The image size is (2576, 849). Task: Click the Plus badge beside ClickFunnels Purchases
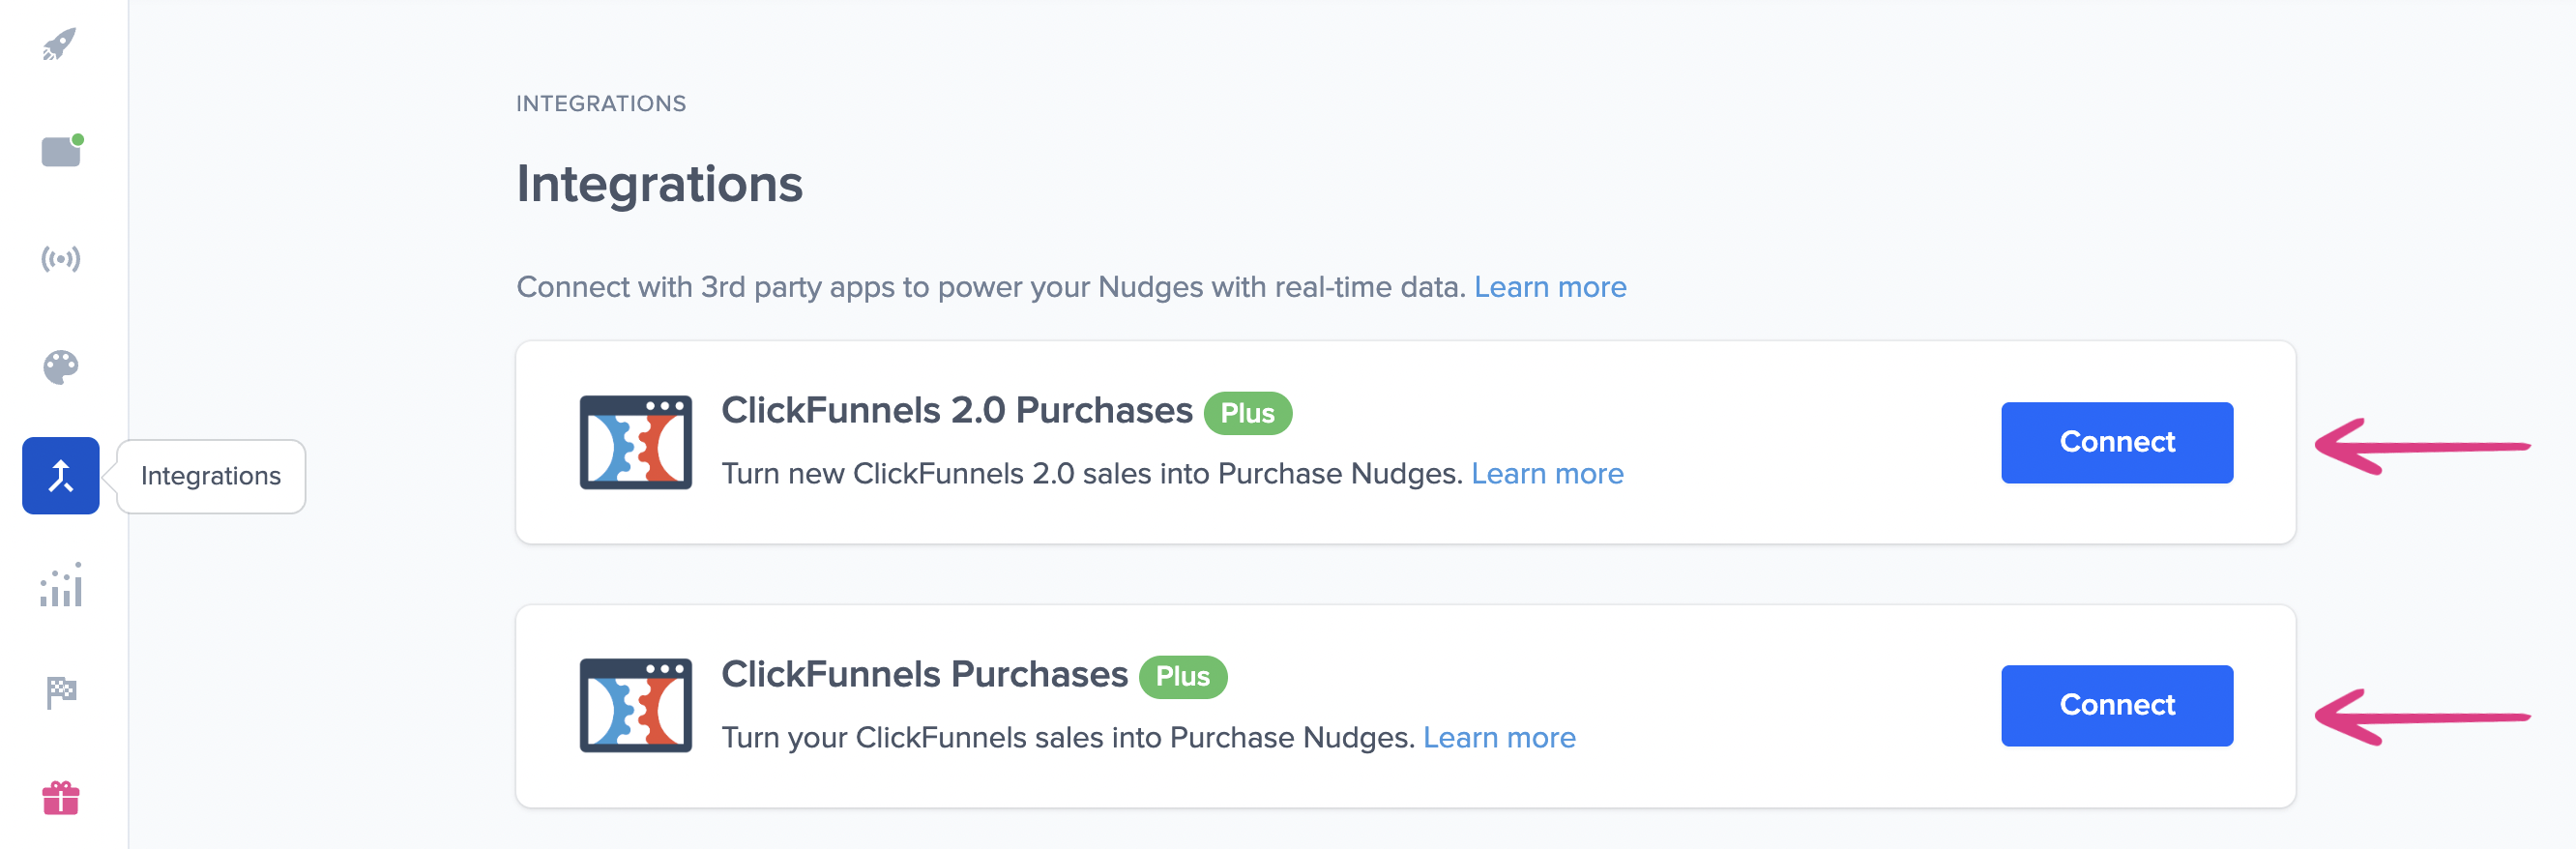1182,677
